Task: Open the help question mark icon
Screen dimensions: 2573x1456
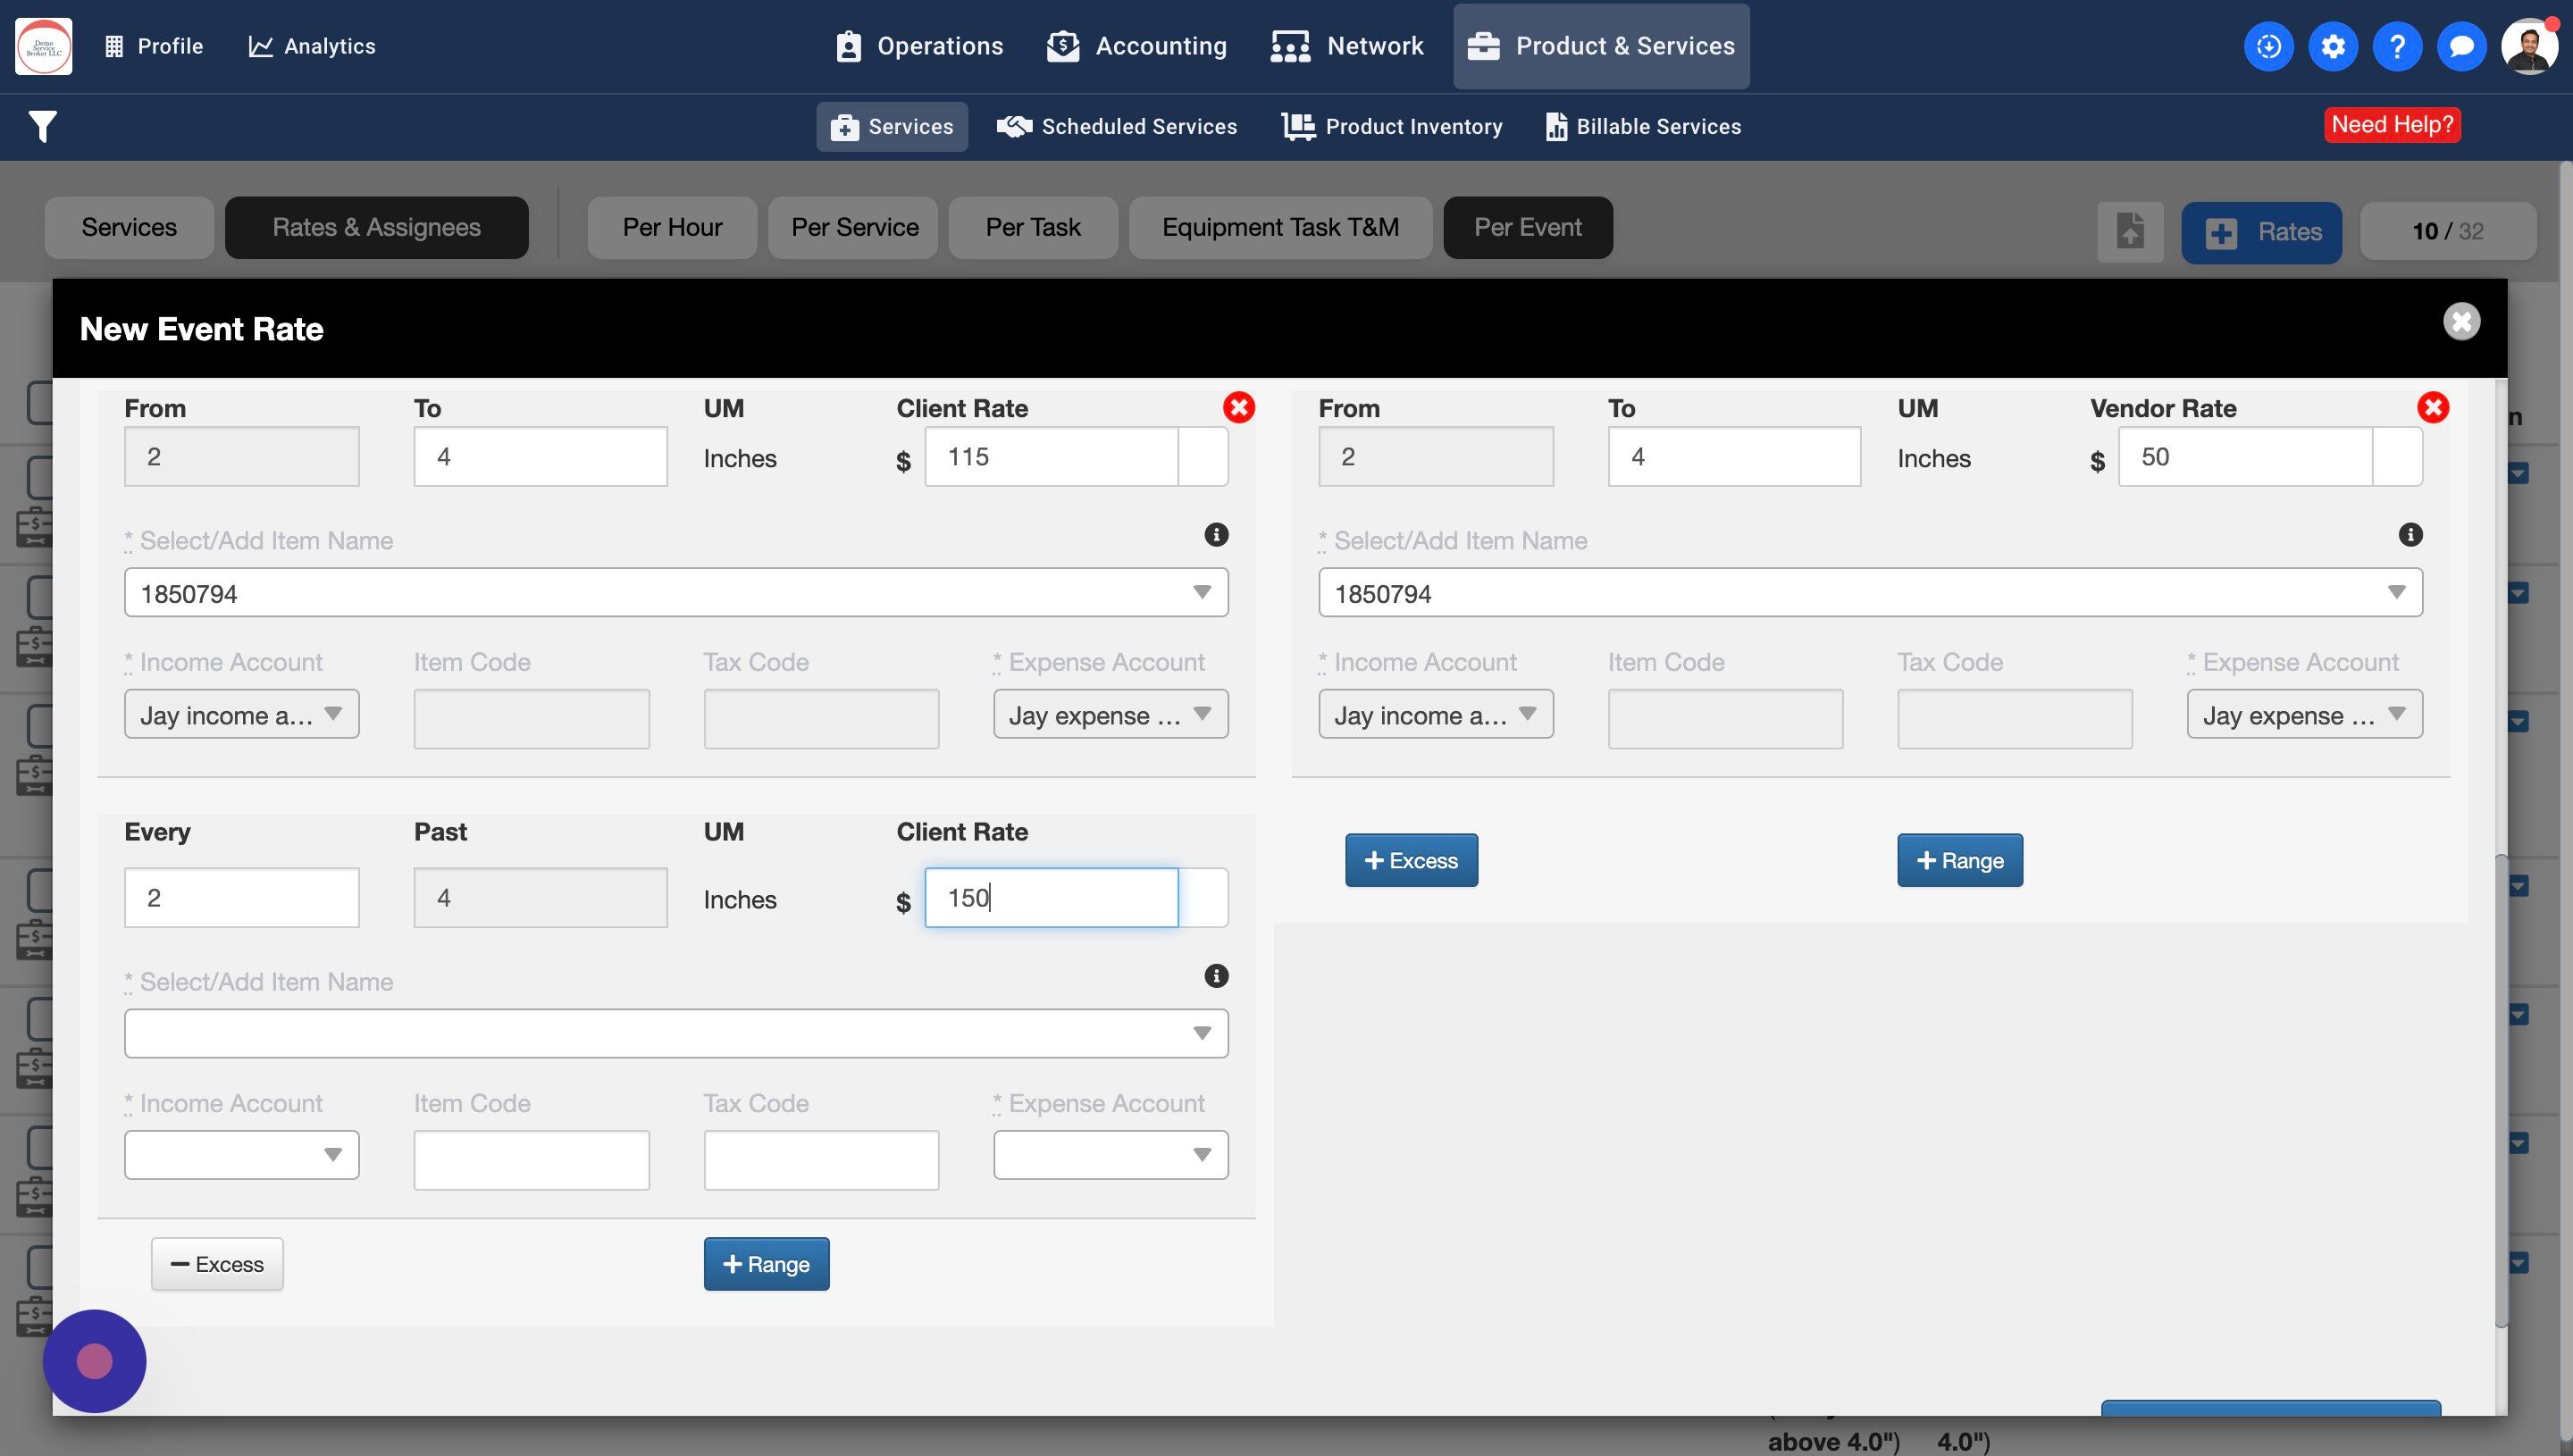Action: [x=2396, y=46]
